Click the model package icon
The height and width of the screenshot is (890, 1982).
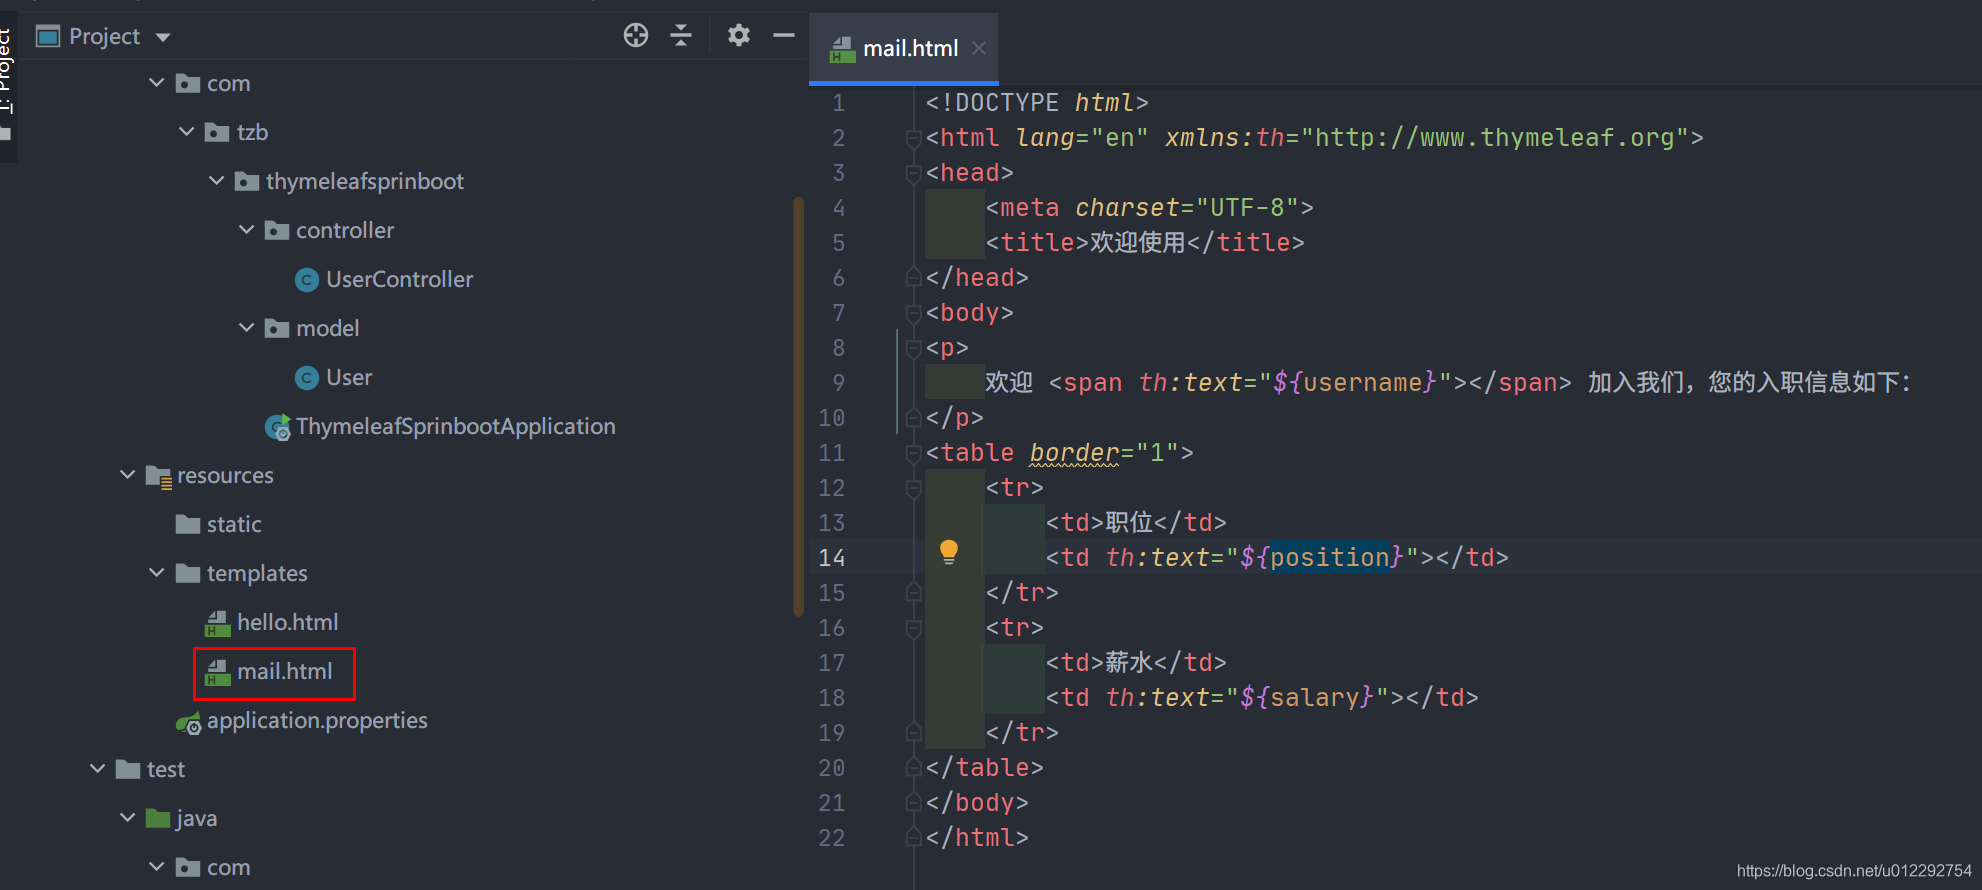[x=277, y=329]
